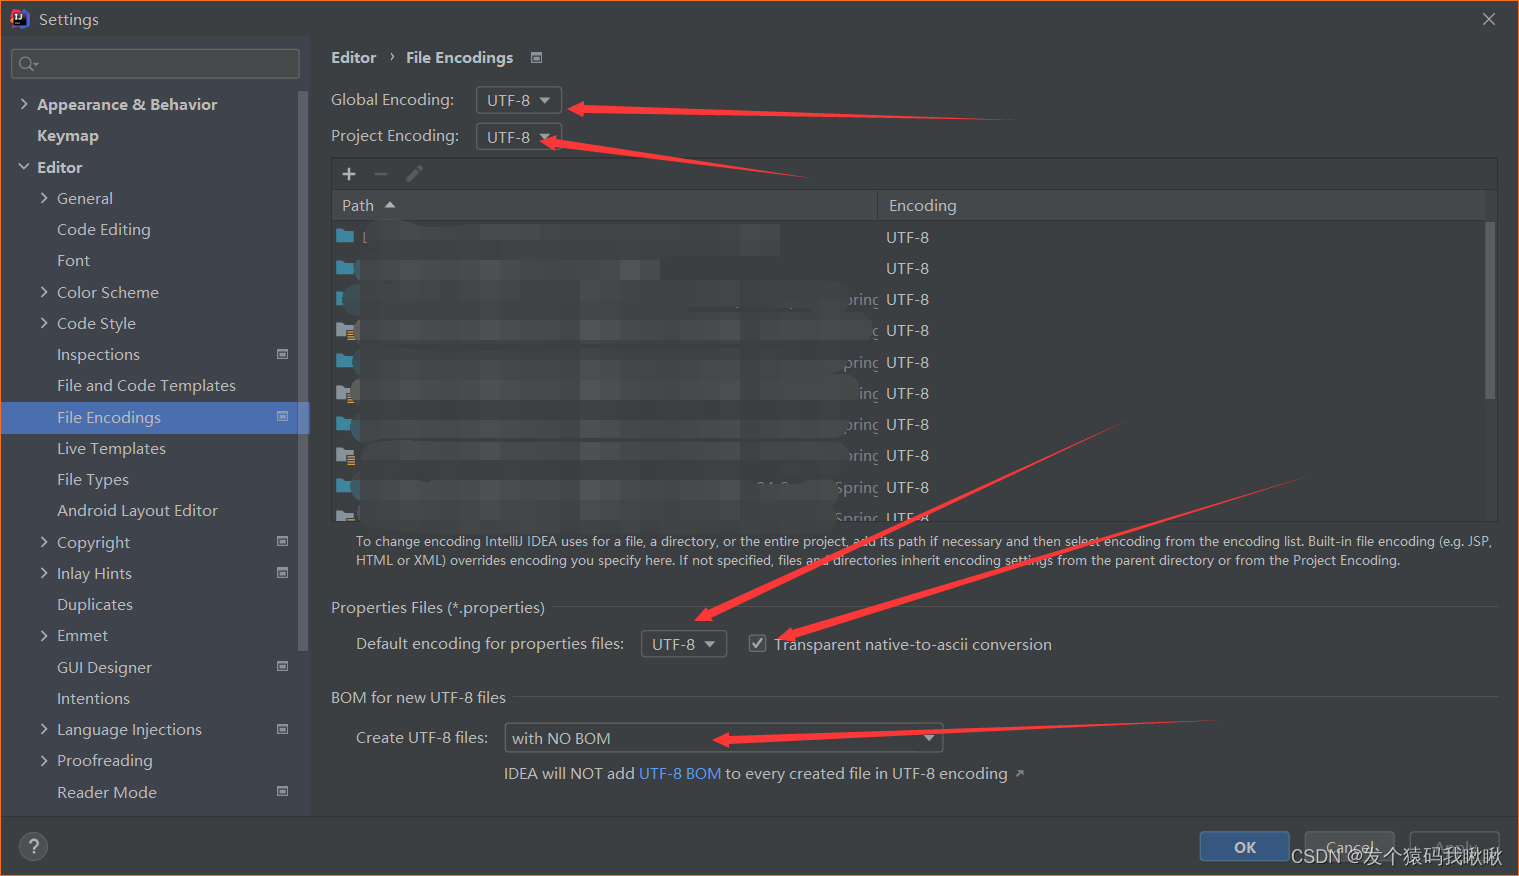Viewport: 1519px width, 876px height.
Task: Click the add path plus icon
Action: click(x=349, y=174)
